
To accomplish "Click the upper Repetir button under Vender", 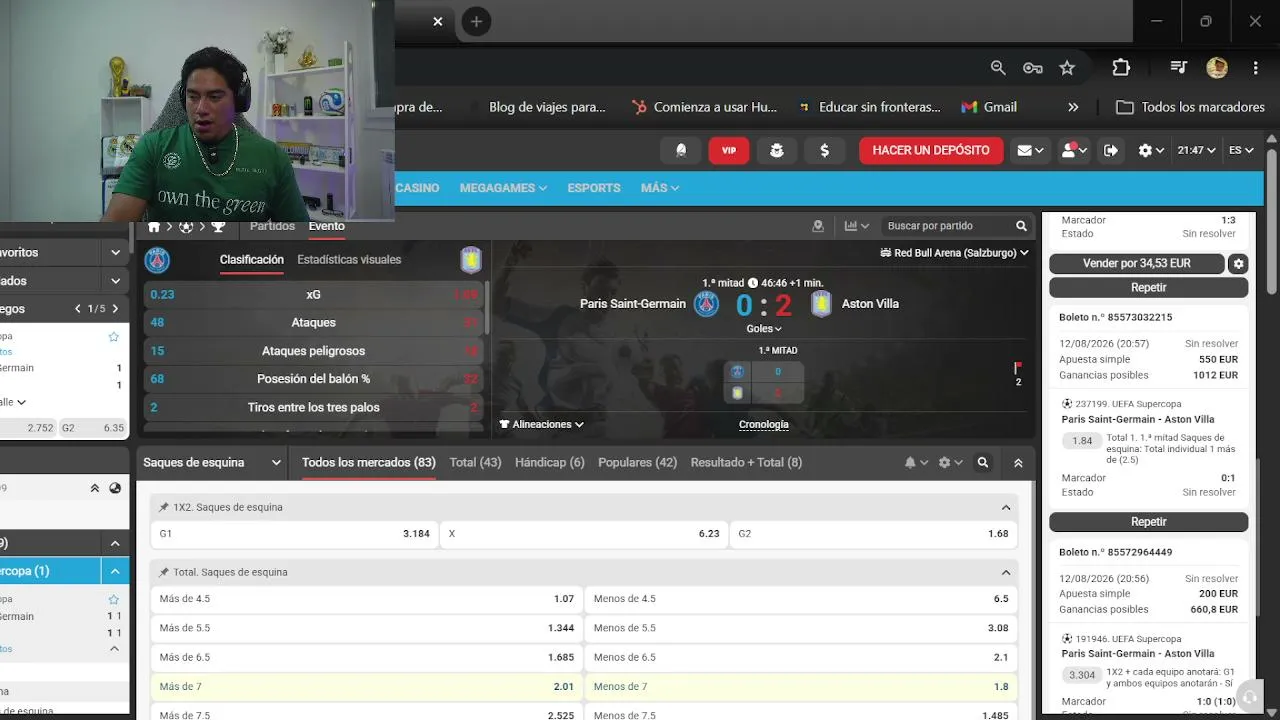I will 1148,288.
